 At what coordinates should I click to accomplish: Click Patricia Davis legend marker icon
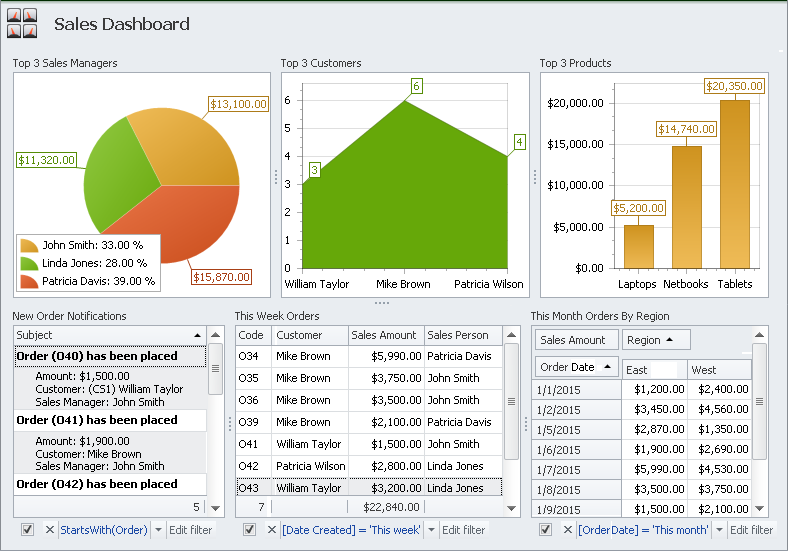[x=29, y=281]
